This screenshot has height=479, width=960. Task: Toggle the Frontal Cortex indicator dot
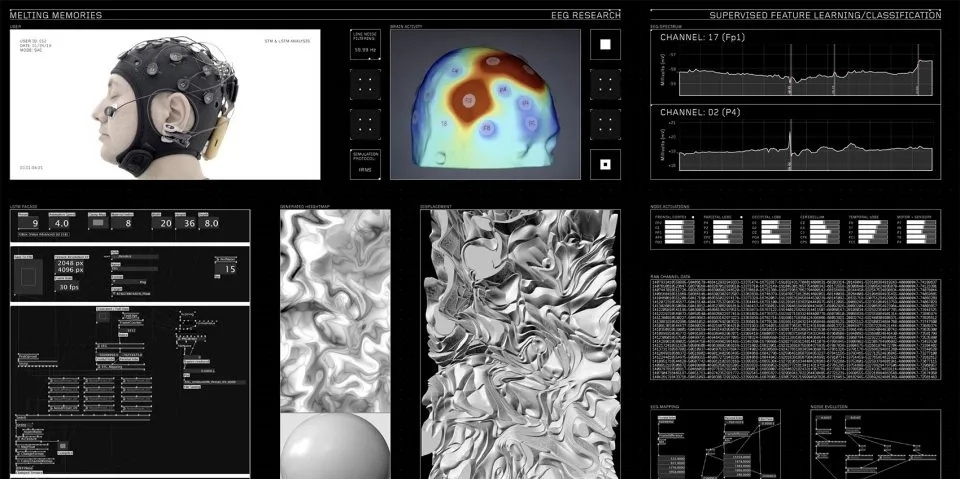coord(693,215)
